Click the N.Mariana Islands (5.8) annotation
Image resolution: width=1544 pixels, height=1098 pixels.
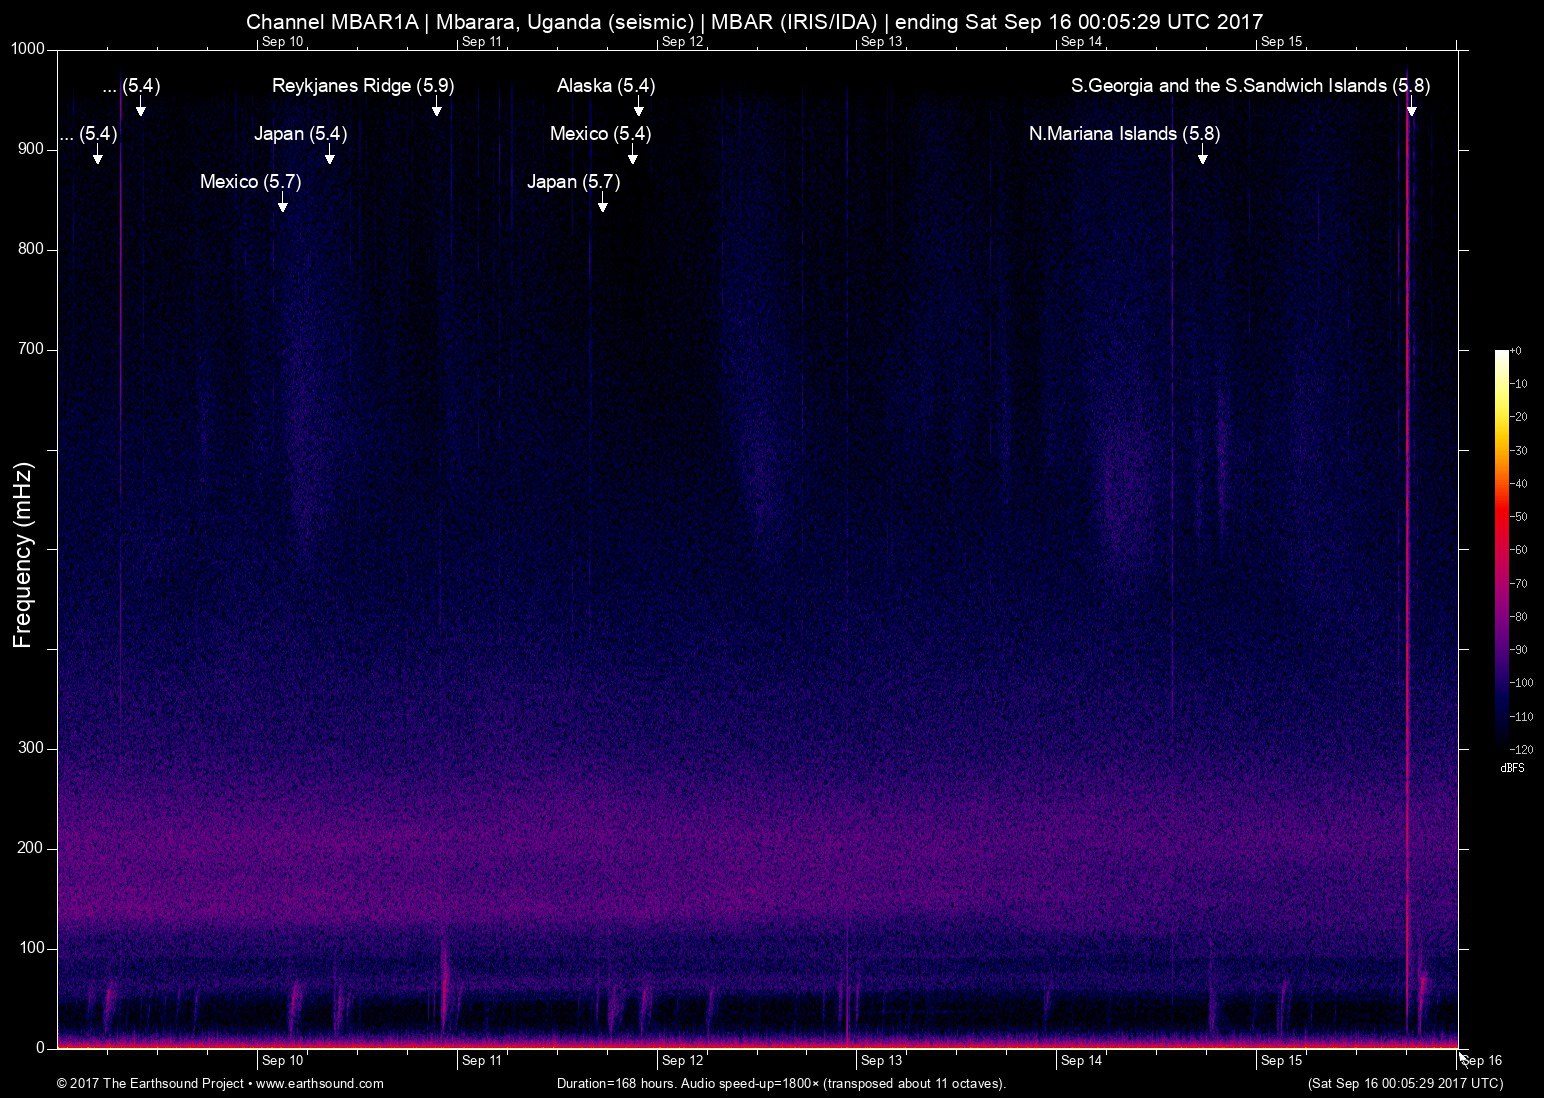(1124, 133)
